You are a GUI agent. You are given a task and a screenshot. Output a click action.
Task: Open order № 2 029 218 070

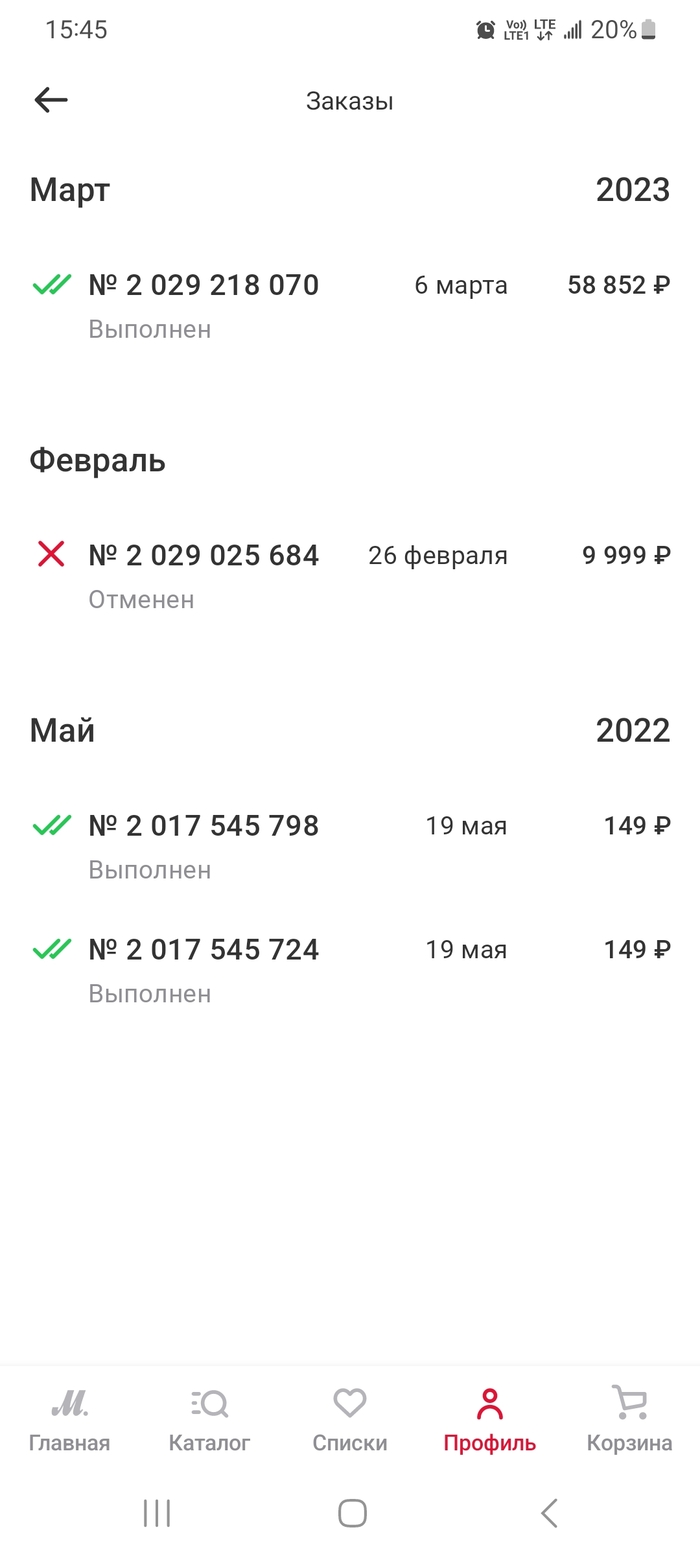(204, 286)
